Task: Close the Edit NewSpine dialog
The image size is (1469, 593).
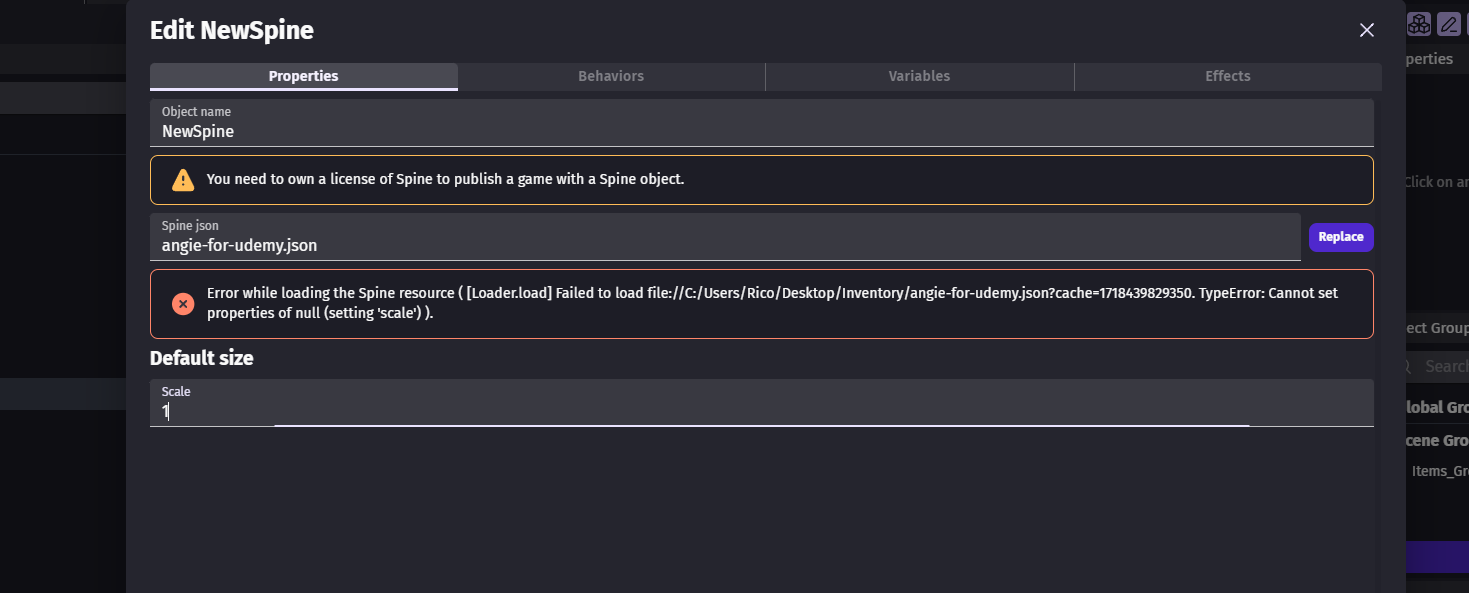Action: tap(1366, 30)
